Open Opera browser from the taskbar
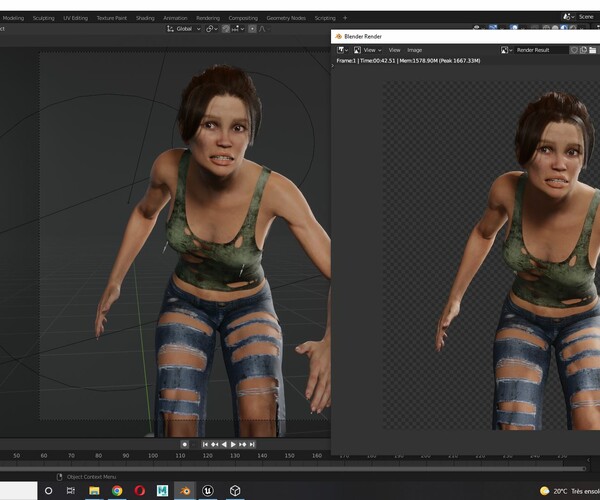The image size is (600, 500). [x=140, y=491]
